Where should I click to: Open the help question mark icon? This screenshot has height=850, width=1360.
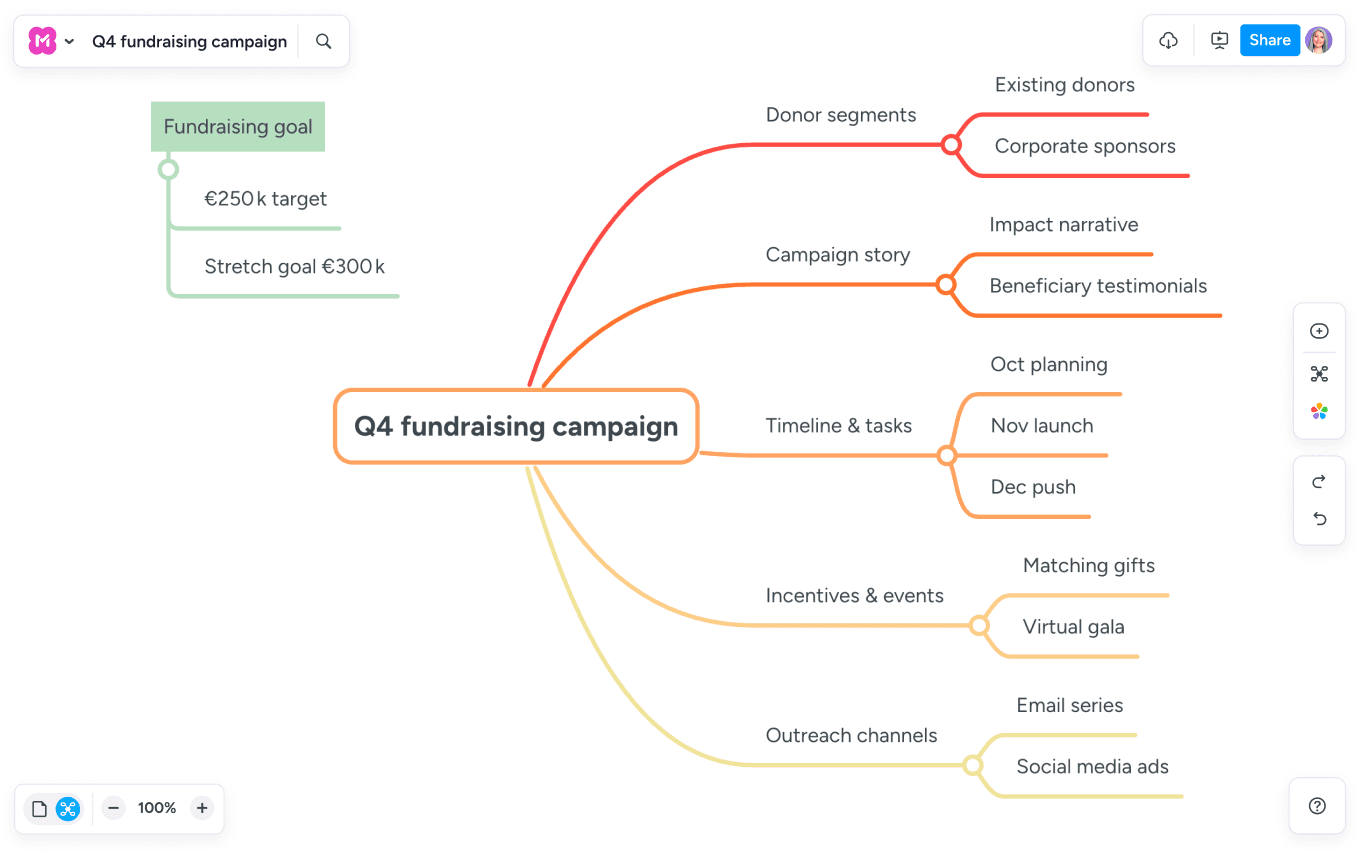coord(1317,806)
